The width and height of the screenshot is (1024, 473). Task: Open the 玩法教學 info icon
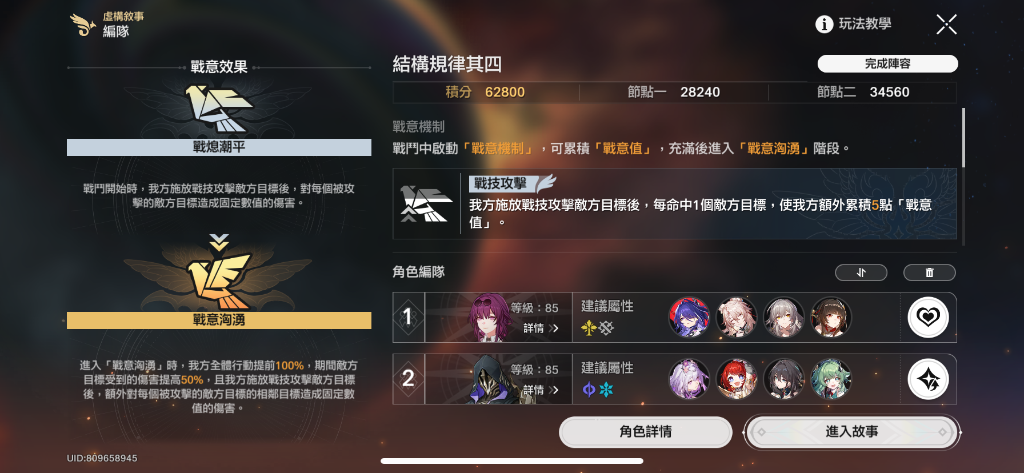824,25
